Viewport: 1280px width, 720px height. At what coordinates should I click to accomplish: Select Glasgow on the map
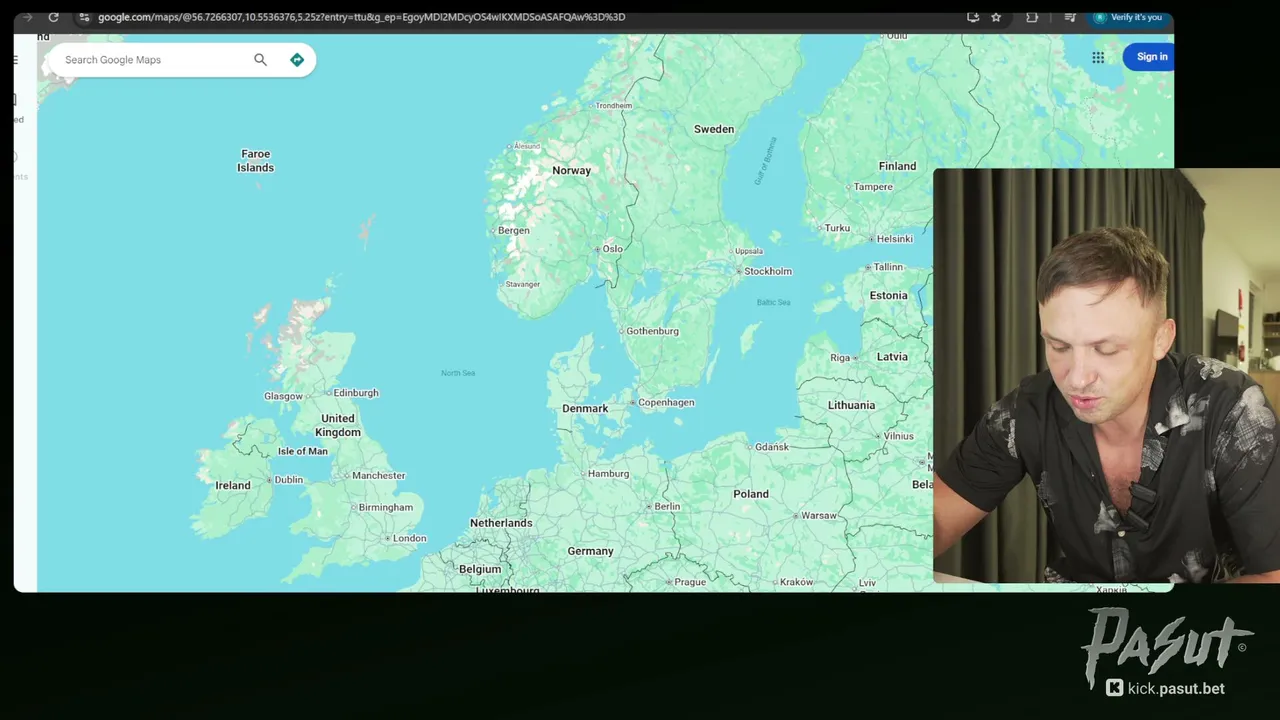pyautogui.click(x=283, y=397)
